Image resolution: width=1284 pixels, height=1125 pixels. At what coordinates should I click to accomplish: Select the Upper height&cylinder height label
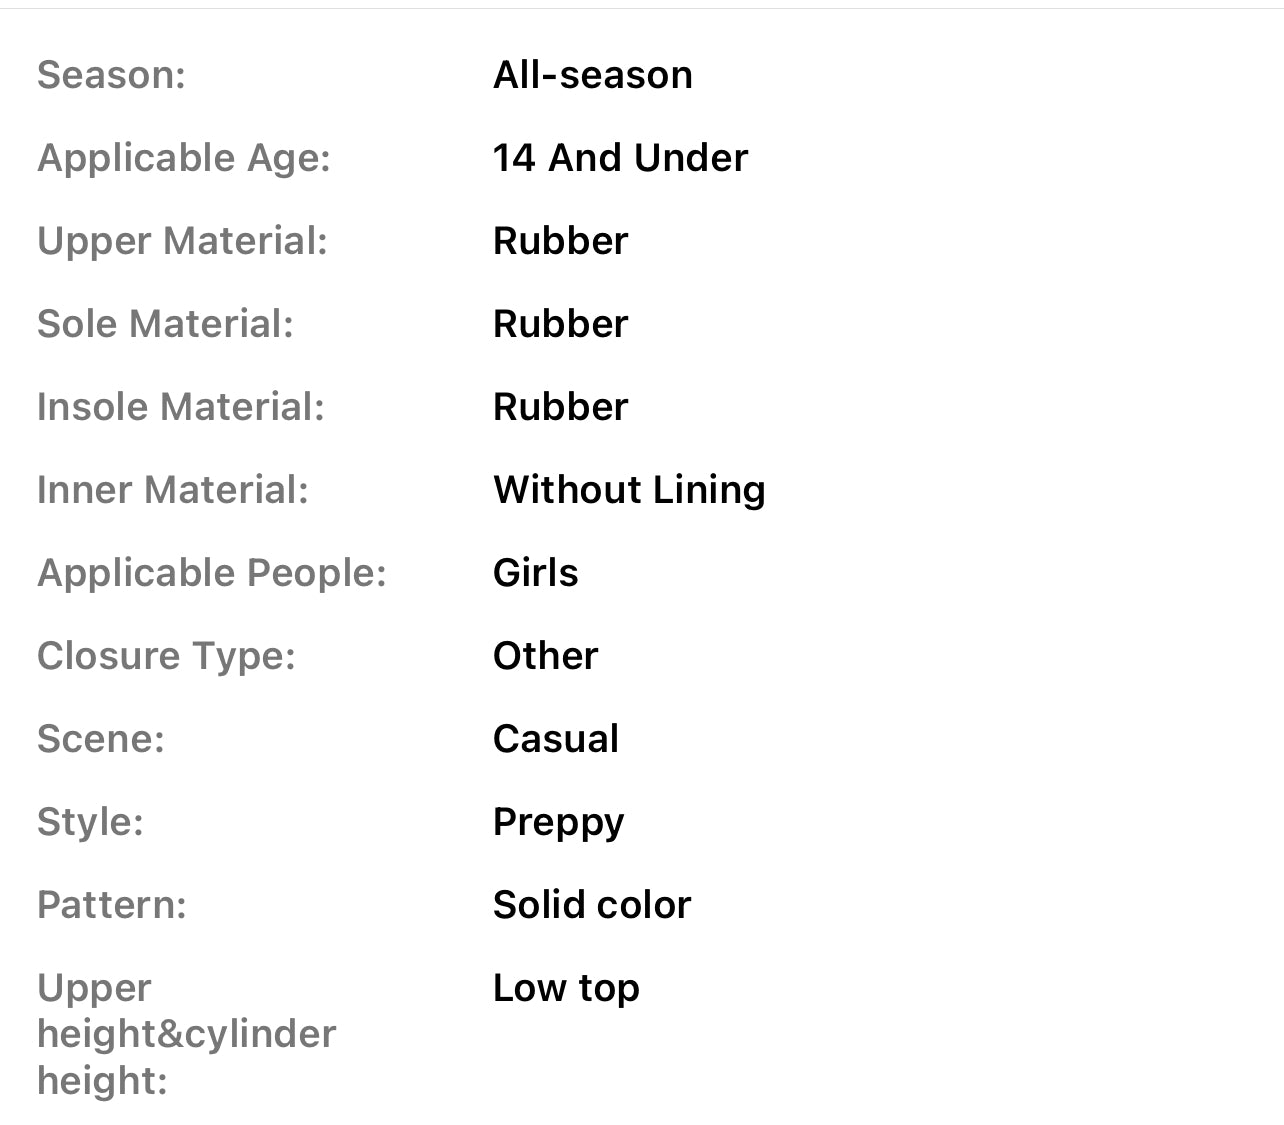(187, 1034)
